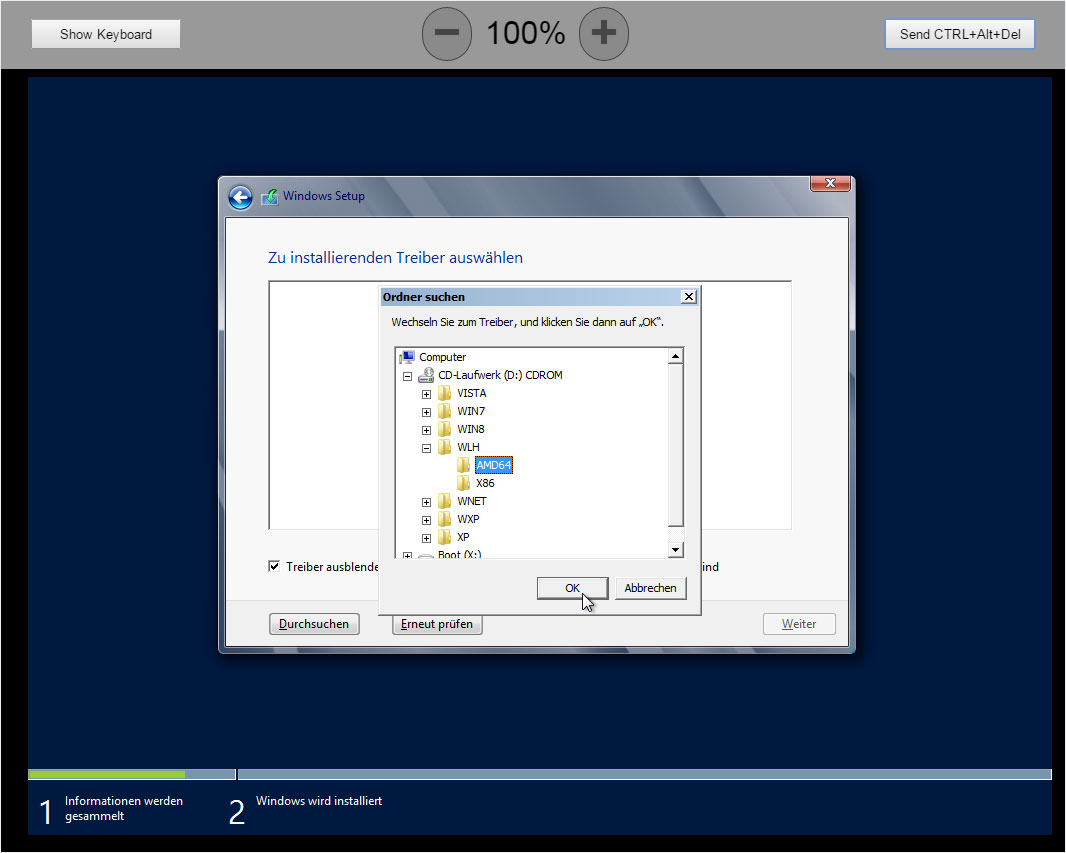This screenshot has height=853, width=1066.
Task: Close the Ordner suchen dialog
Action: (689, 297)
